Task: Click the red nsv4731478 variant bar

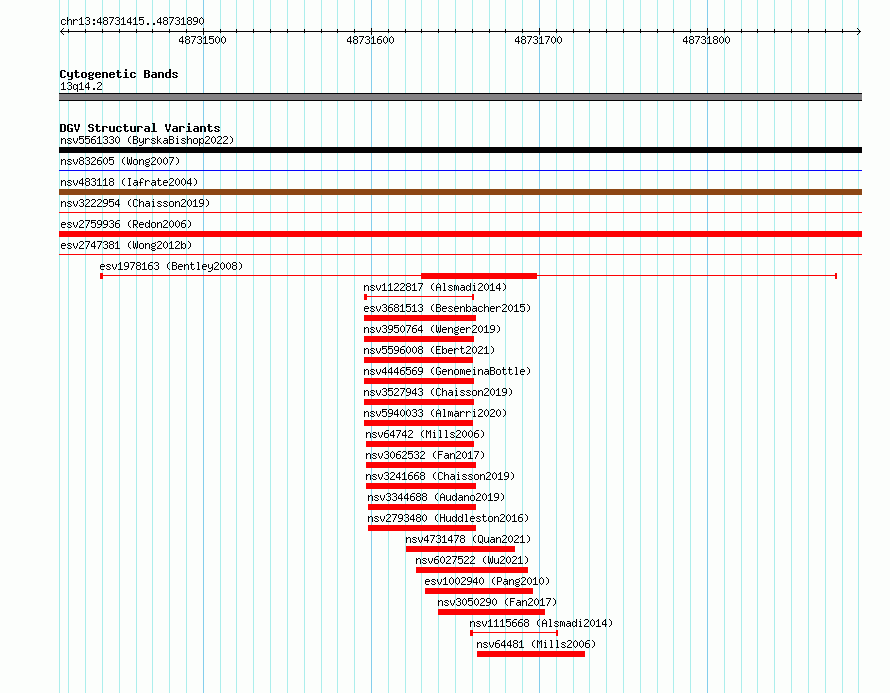Action: click(460, 549)
